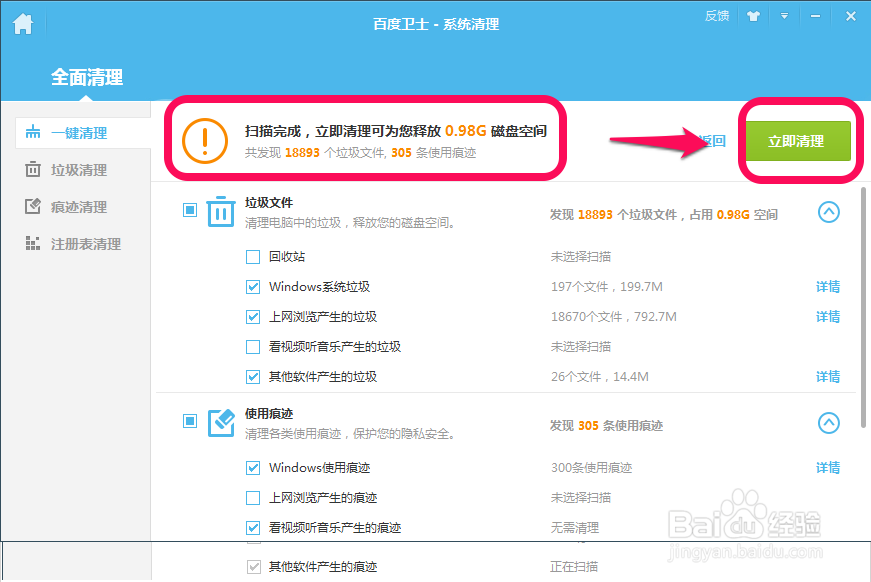Click the orange exclamation warning icon
The height and width of the screenshot is (582, 871).
[x=205, y=141]
